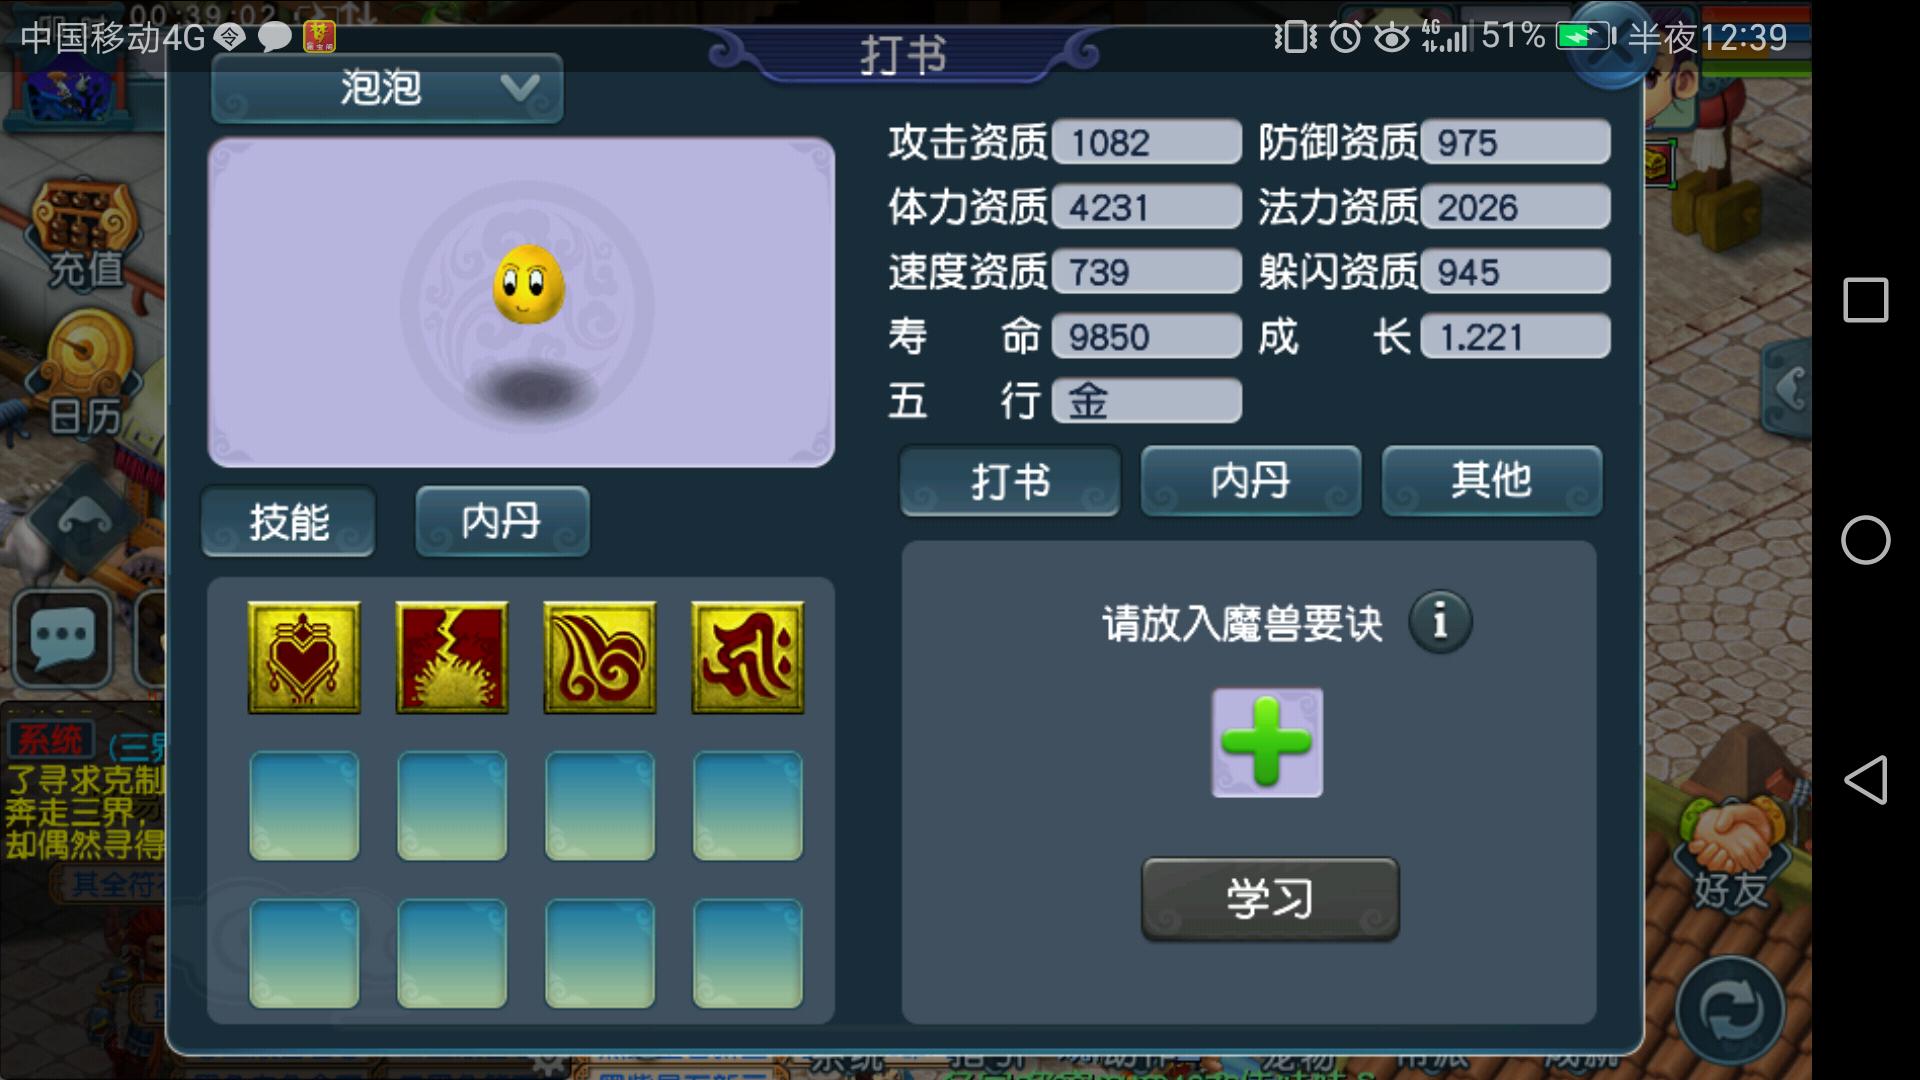1920x1080 pixels.
Task: Select the swirling flame skill icon
Action: point(600,657)
